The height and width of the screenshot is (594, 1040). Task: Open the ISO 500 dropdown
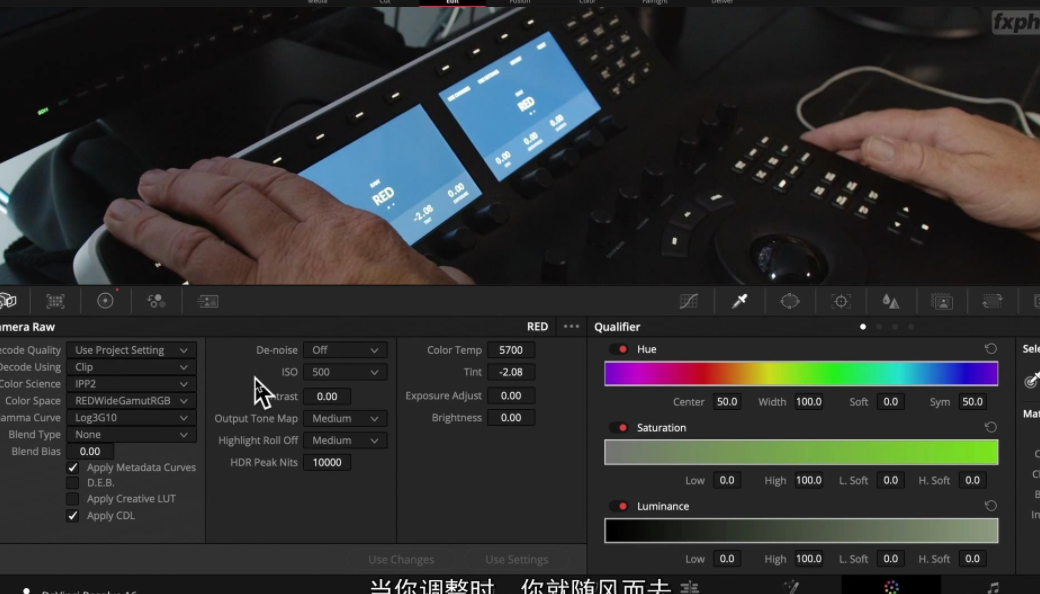(345, 372)
